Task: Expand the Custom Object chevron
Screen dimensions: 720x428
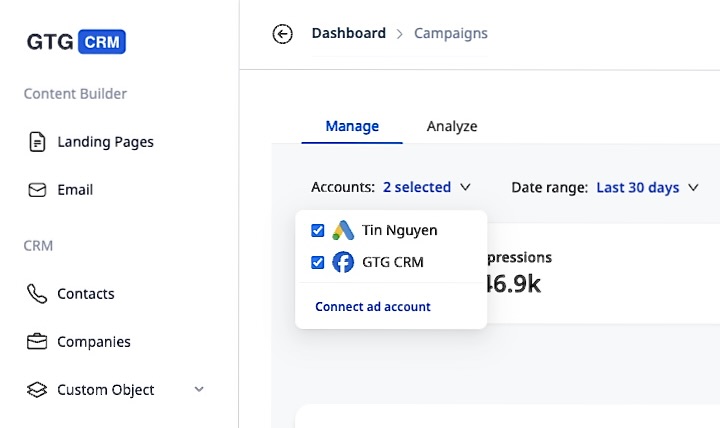Action: (199, 389)
